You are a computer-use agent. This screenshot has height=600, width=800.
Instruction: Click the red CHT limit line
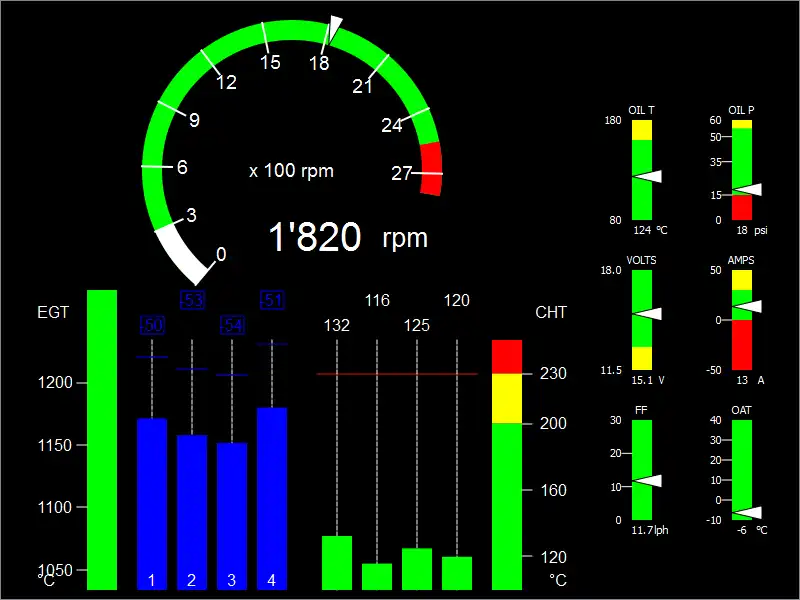pyautogui.click(x=397, y=374)
